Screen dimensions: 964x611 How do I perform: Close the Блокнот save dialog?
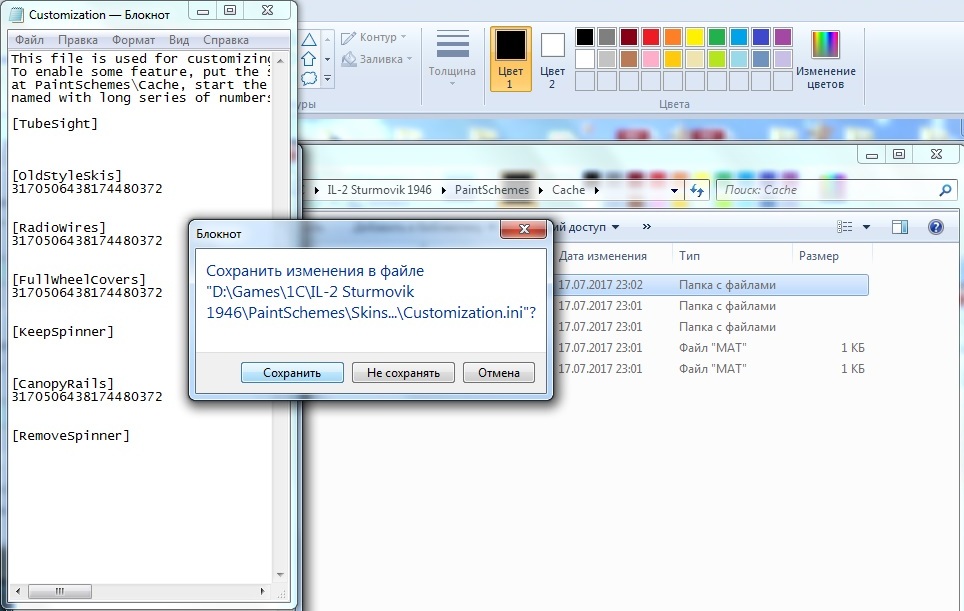click(x=524, y=229)
